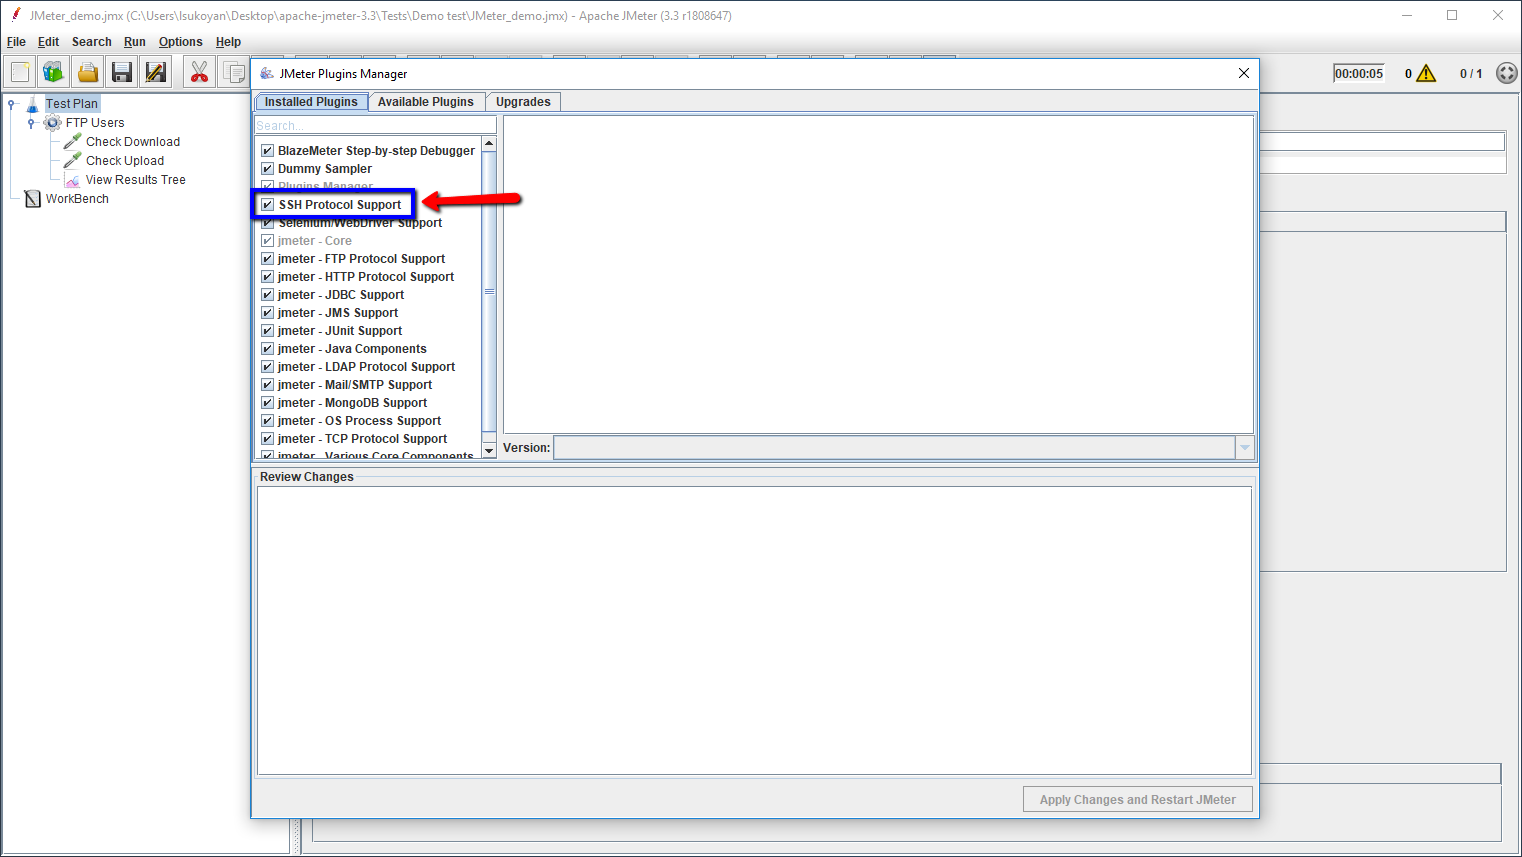Toggle jmeter - OS Process Support checkbox
Image resolution: width=1522 pixels, height=857 pixels.
268,421
